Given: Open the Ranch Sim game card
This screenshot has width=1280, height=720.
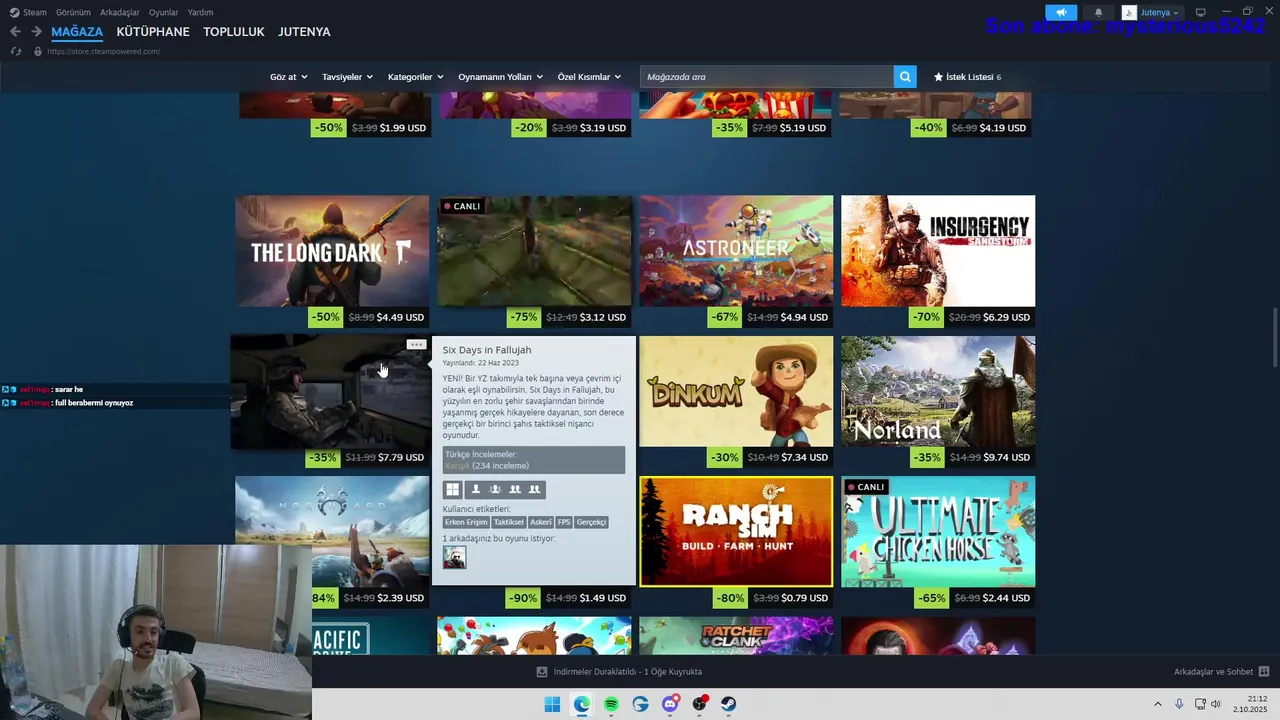Looking at the screenshot, I should (736, 531).
